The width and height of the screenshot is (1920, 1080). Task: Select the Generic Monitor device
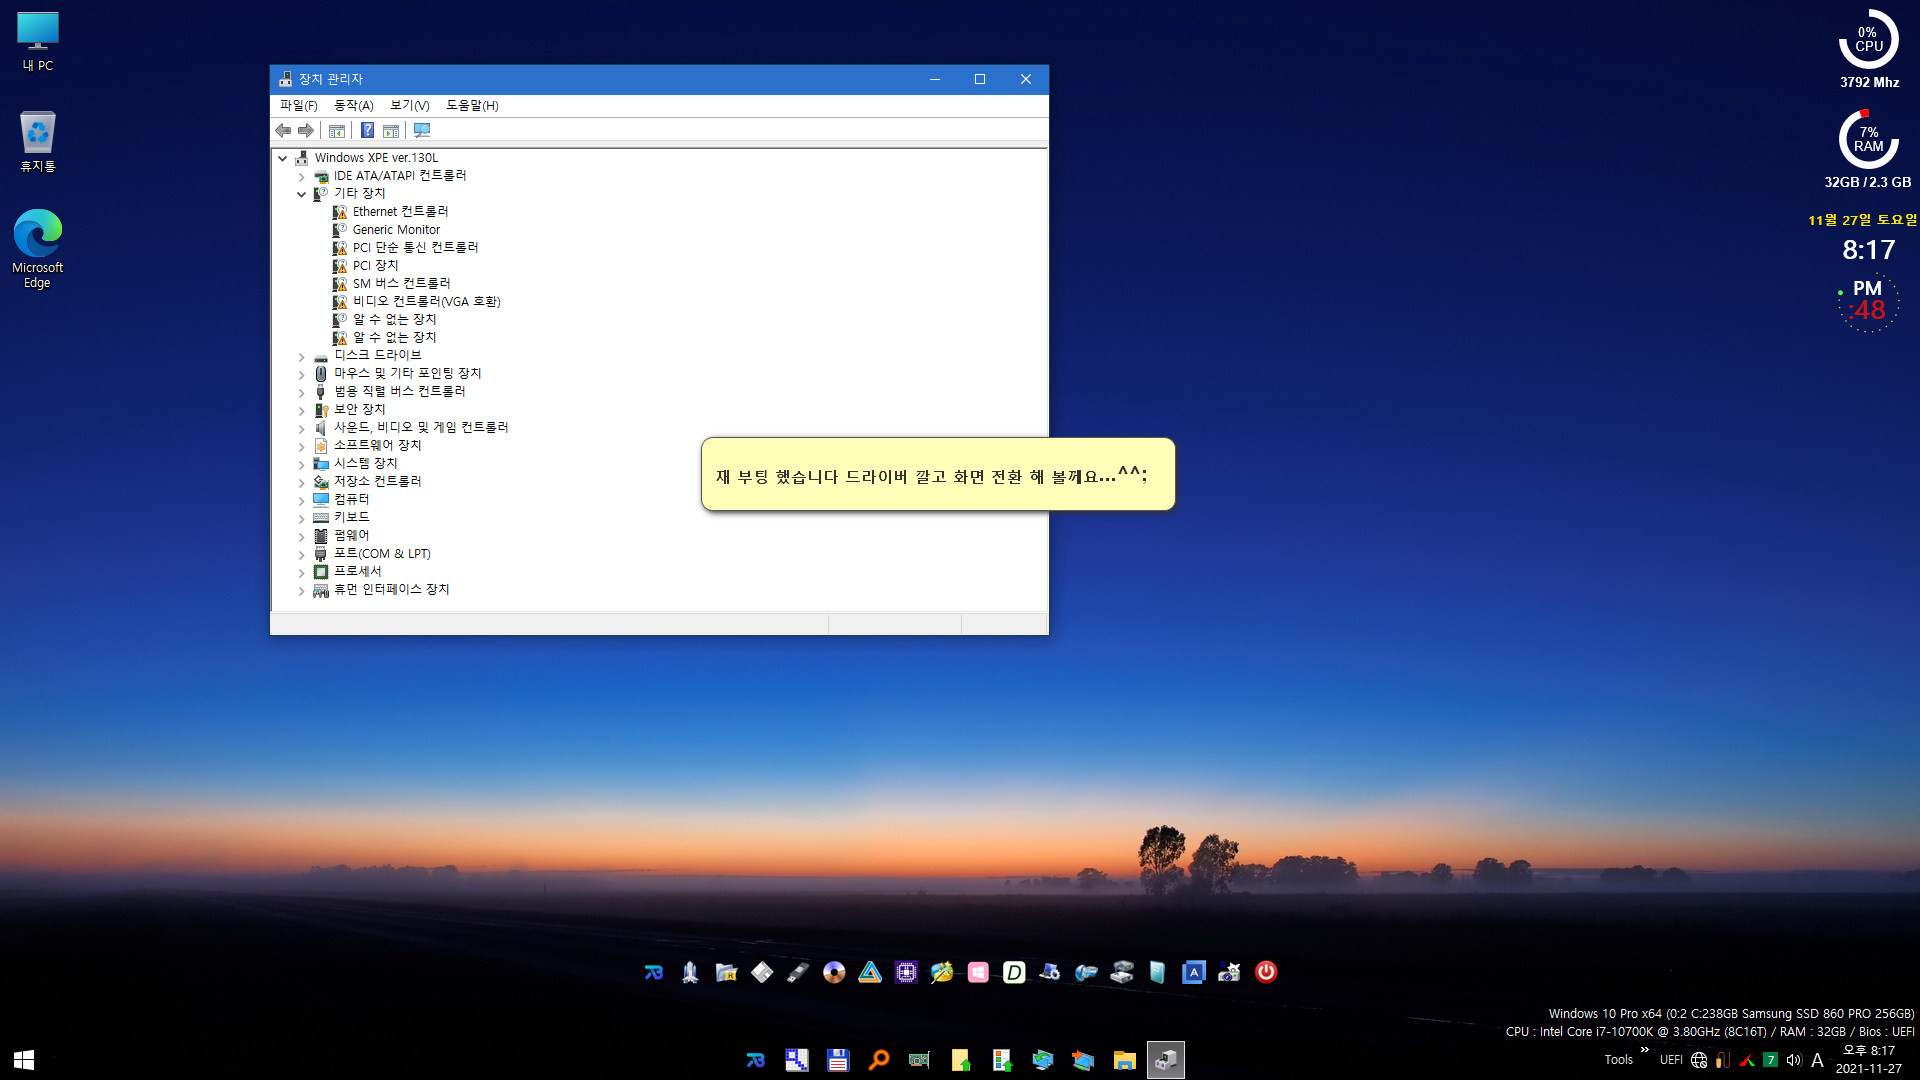click(396, 230)
